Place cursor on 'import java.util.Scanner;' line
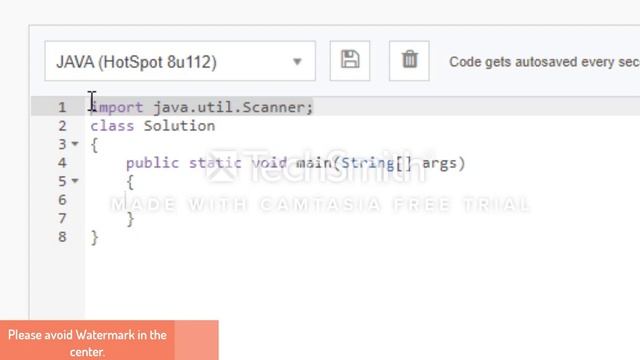640x360 pixels. click(x=202, y=107)
